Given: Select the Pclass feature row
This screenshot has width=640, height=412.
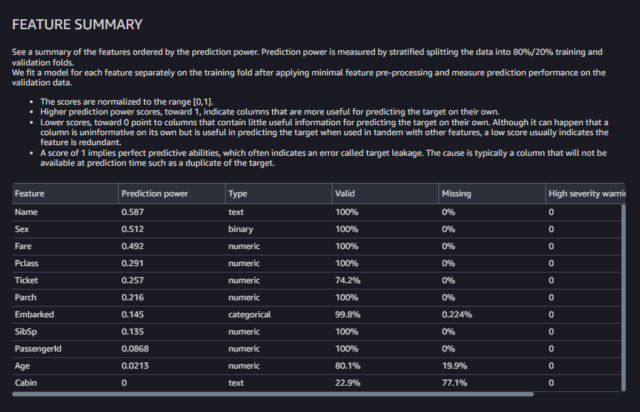Looking at the screenshot, I should [x=317, y=263].
